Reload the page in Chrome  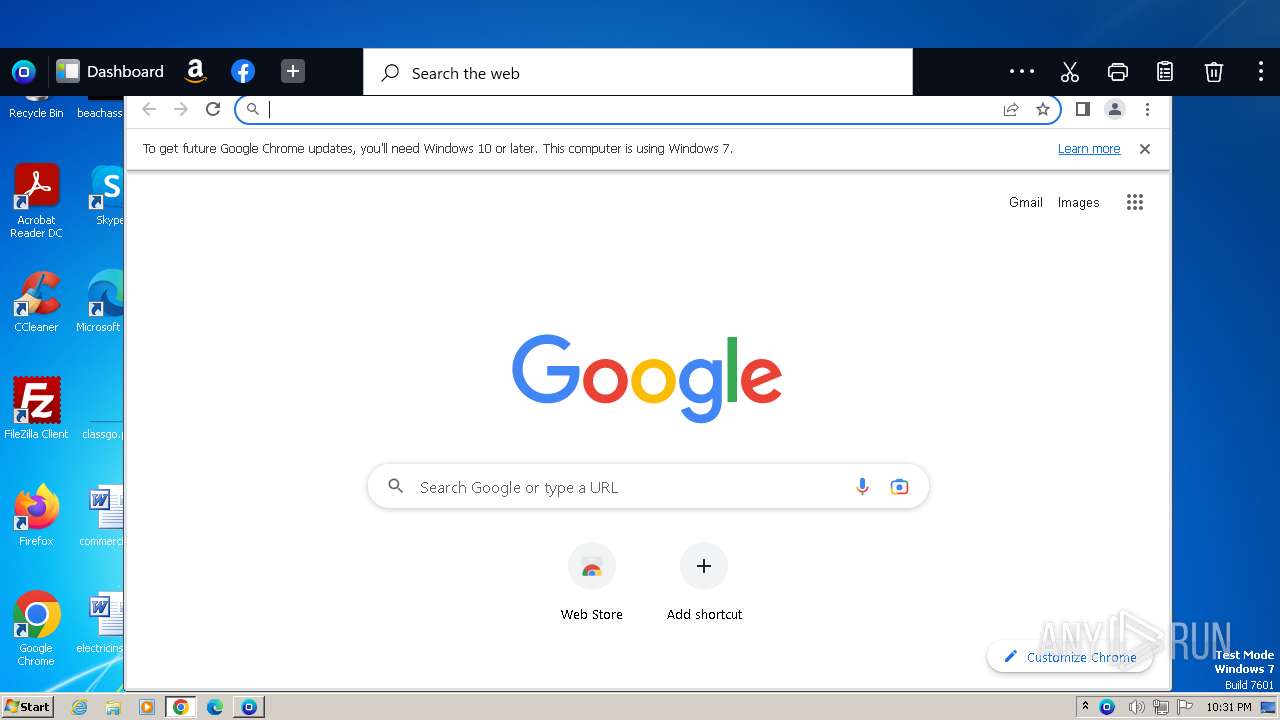point(213,109)
